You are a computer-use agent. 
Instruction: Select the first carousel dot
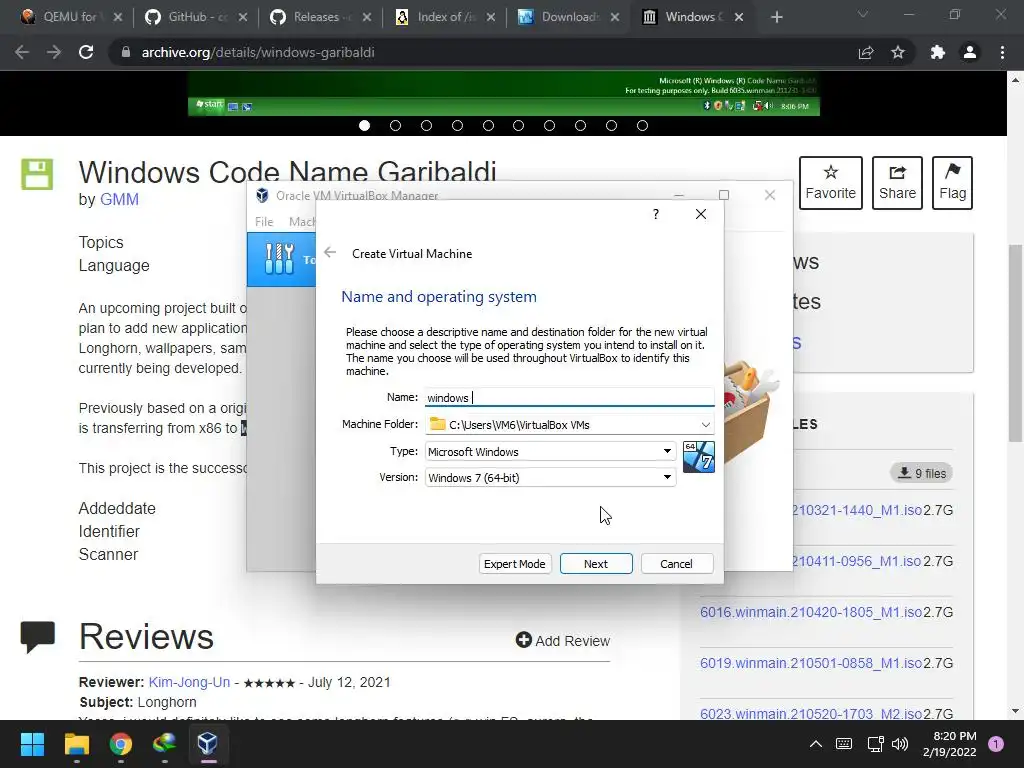pos(364,125)
